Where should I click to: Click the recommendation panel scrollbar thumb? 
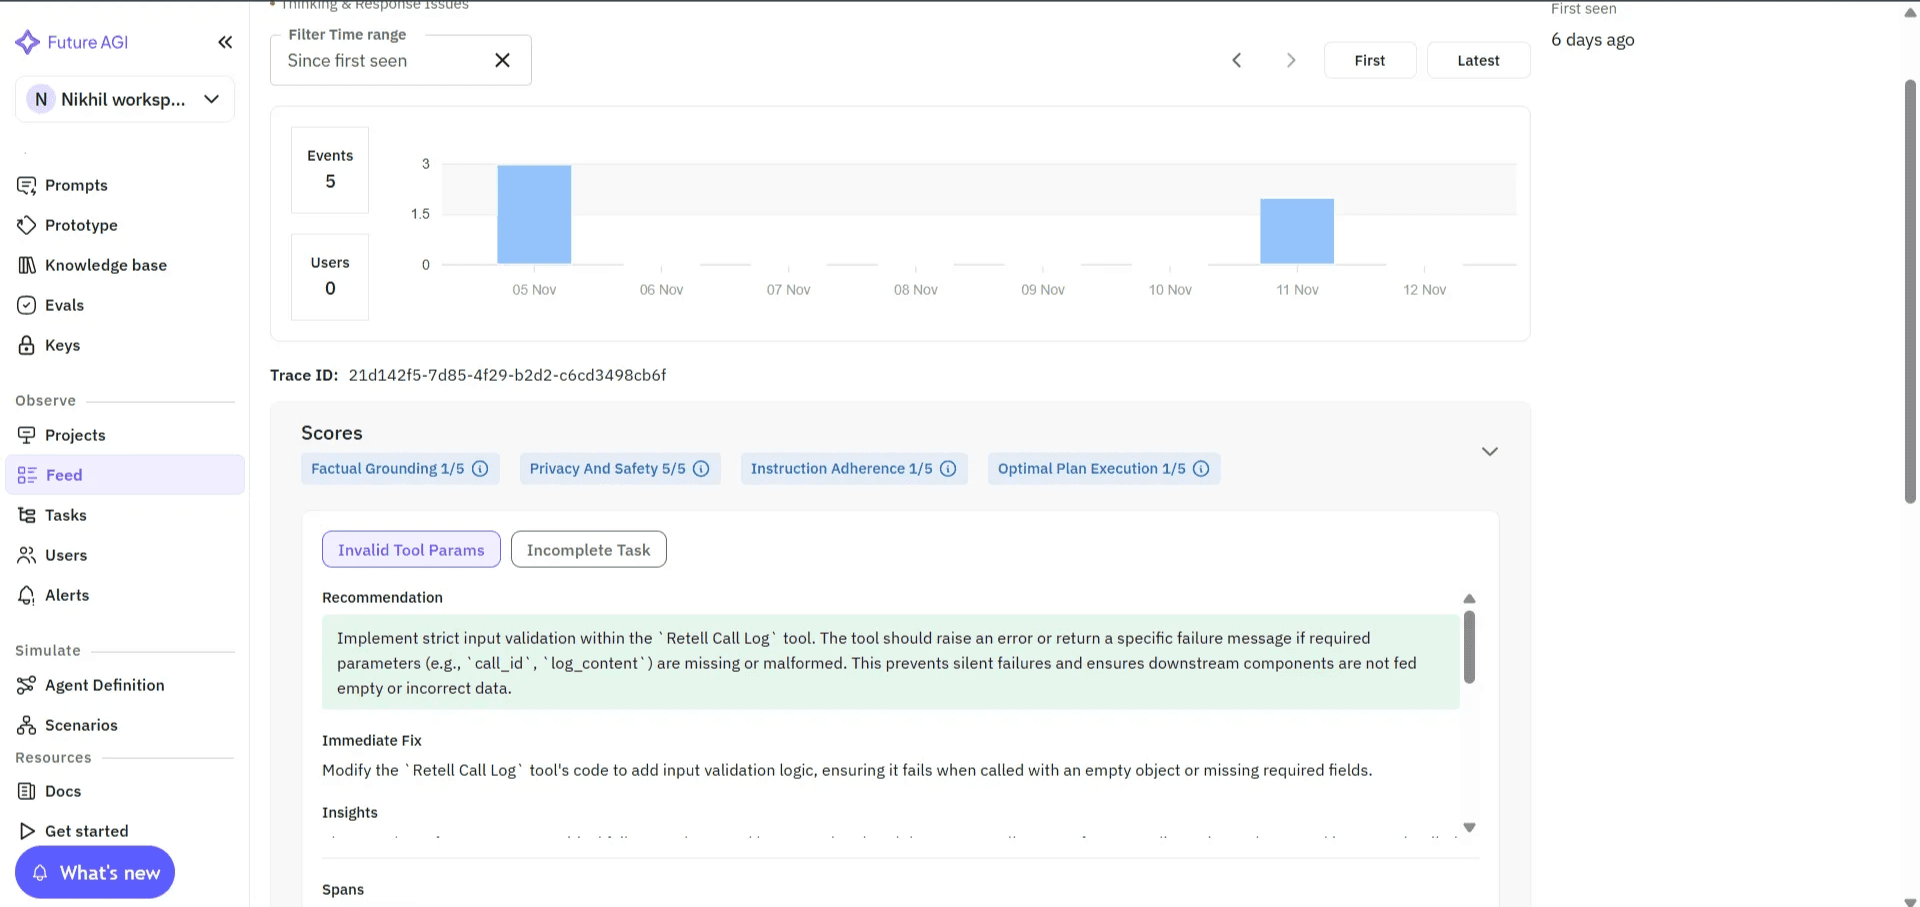pos(1469,647)
